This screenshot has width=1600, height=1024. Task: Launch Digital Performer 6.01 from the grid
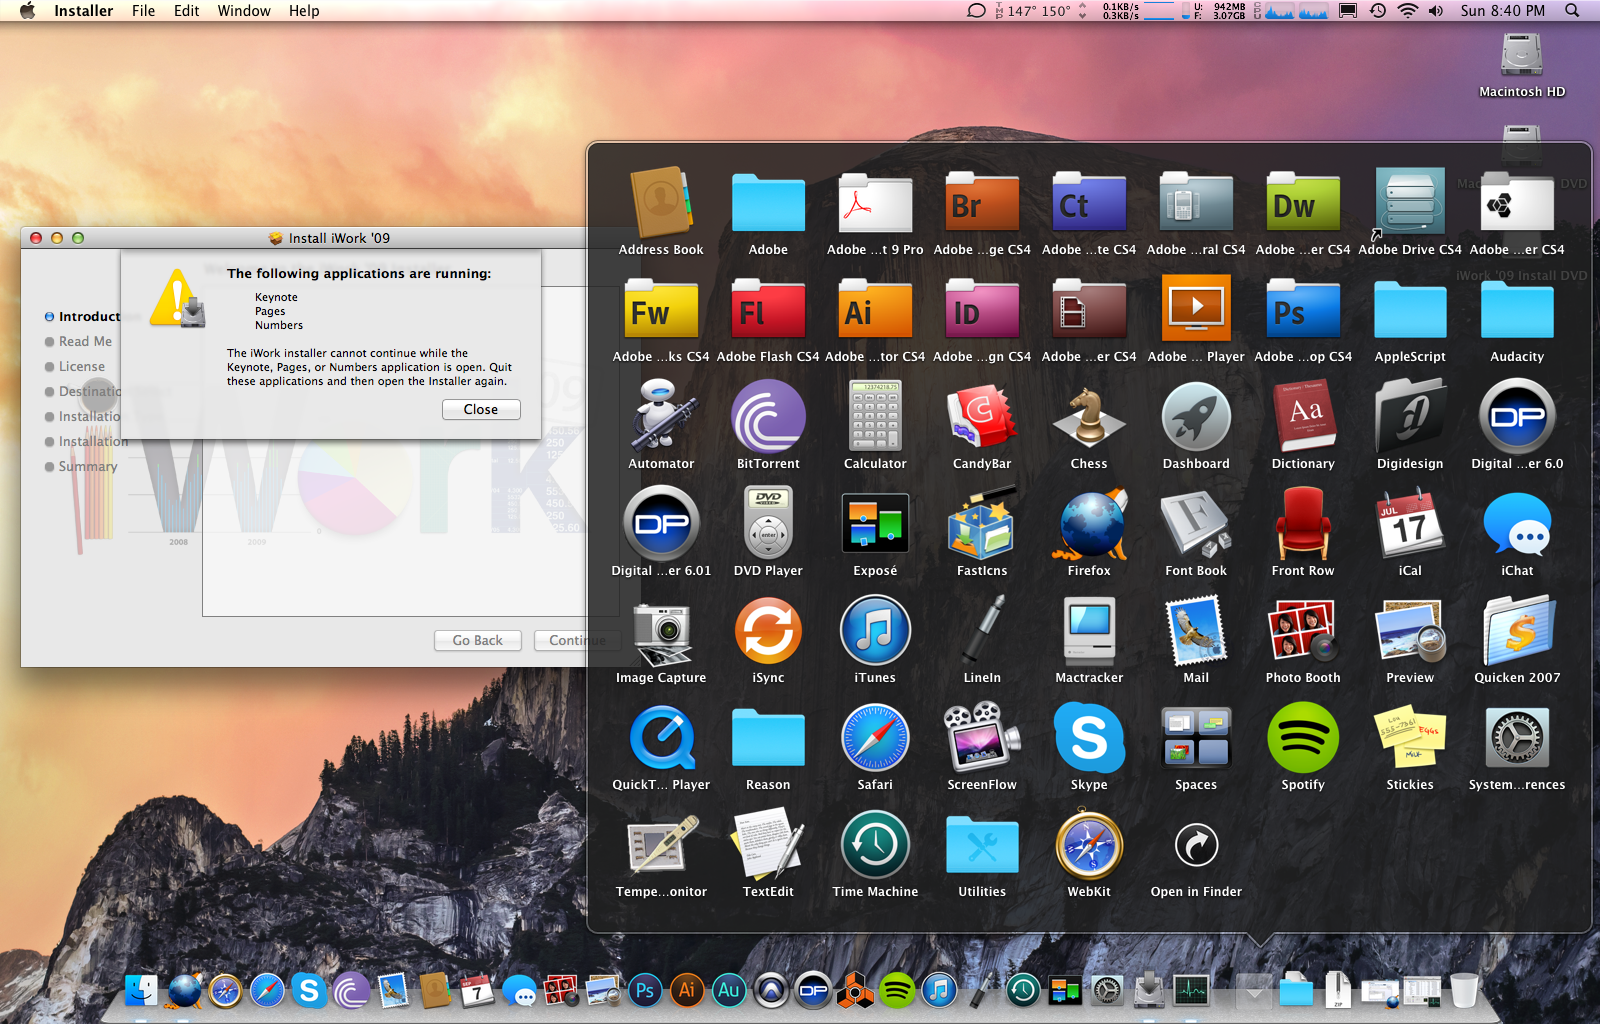(x=661, y=523)
